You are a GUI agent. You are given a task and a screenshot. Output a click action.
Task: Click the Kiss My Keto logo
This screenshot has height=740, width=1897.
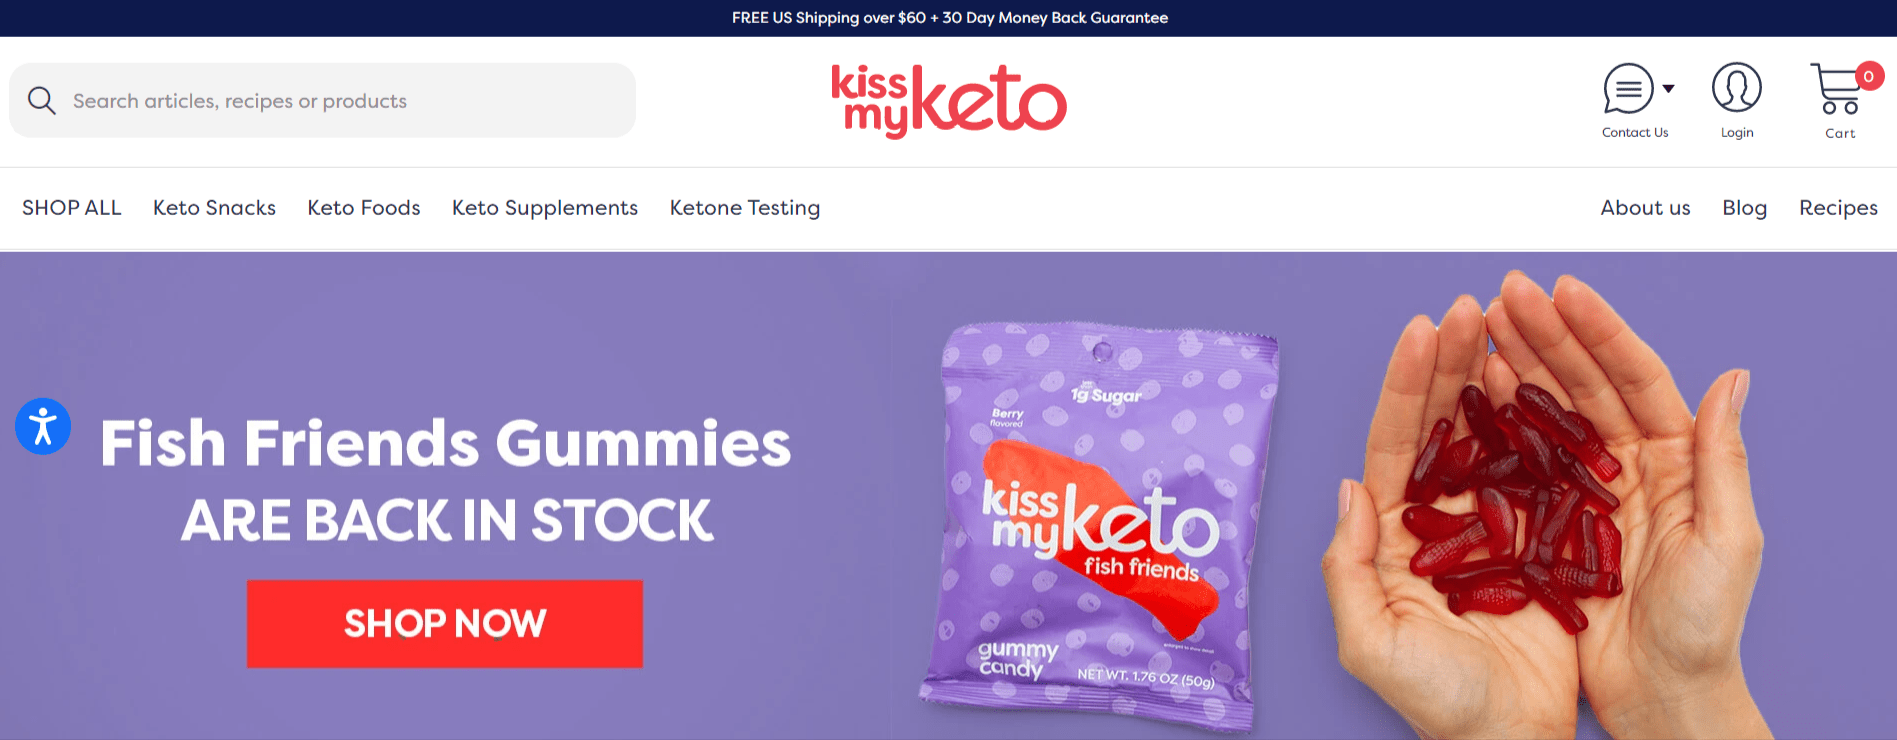click(949, 101)
